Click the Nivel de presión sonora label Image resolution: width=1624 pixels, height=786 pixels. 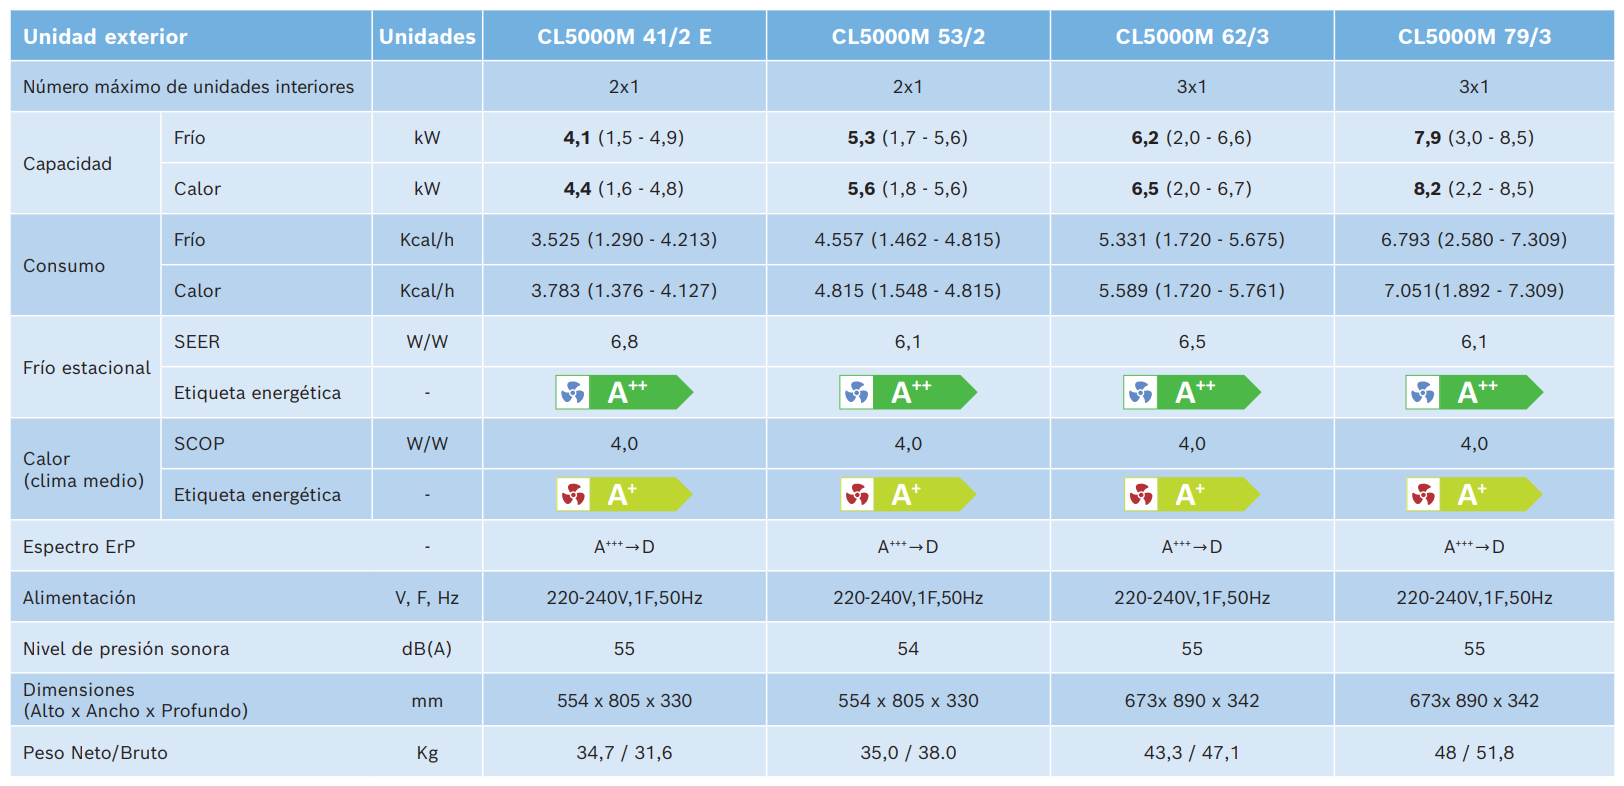click(x=126, y=649)
